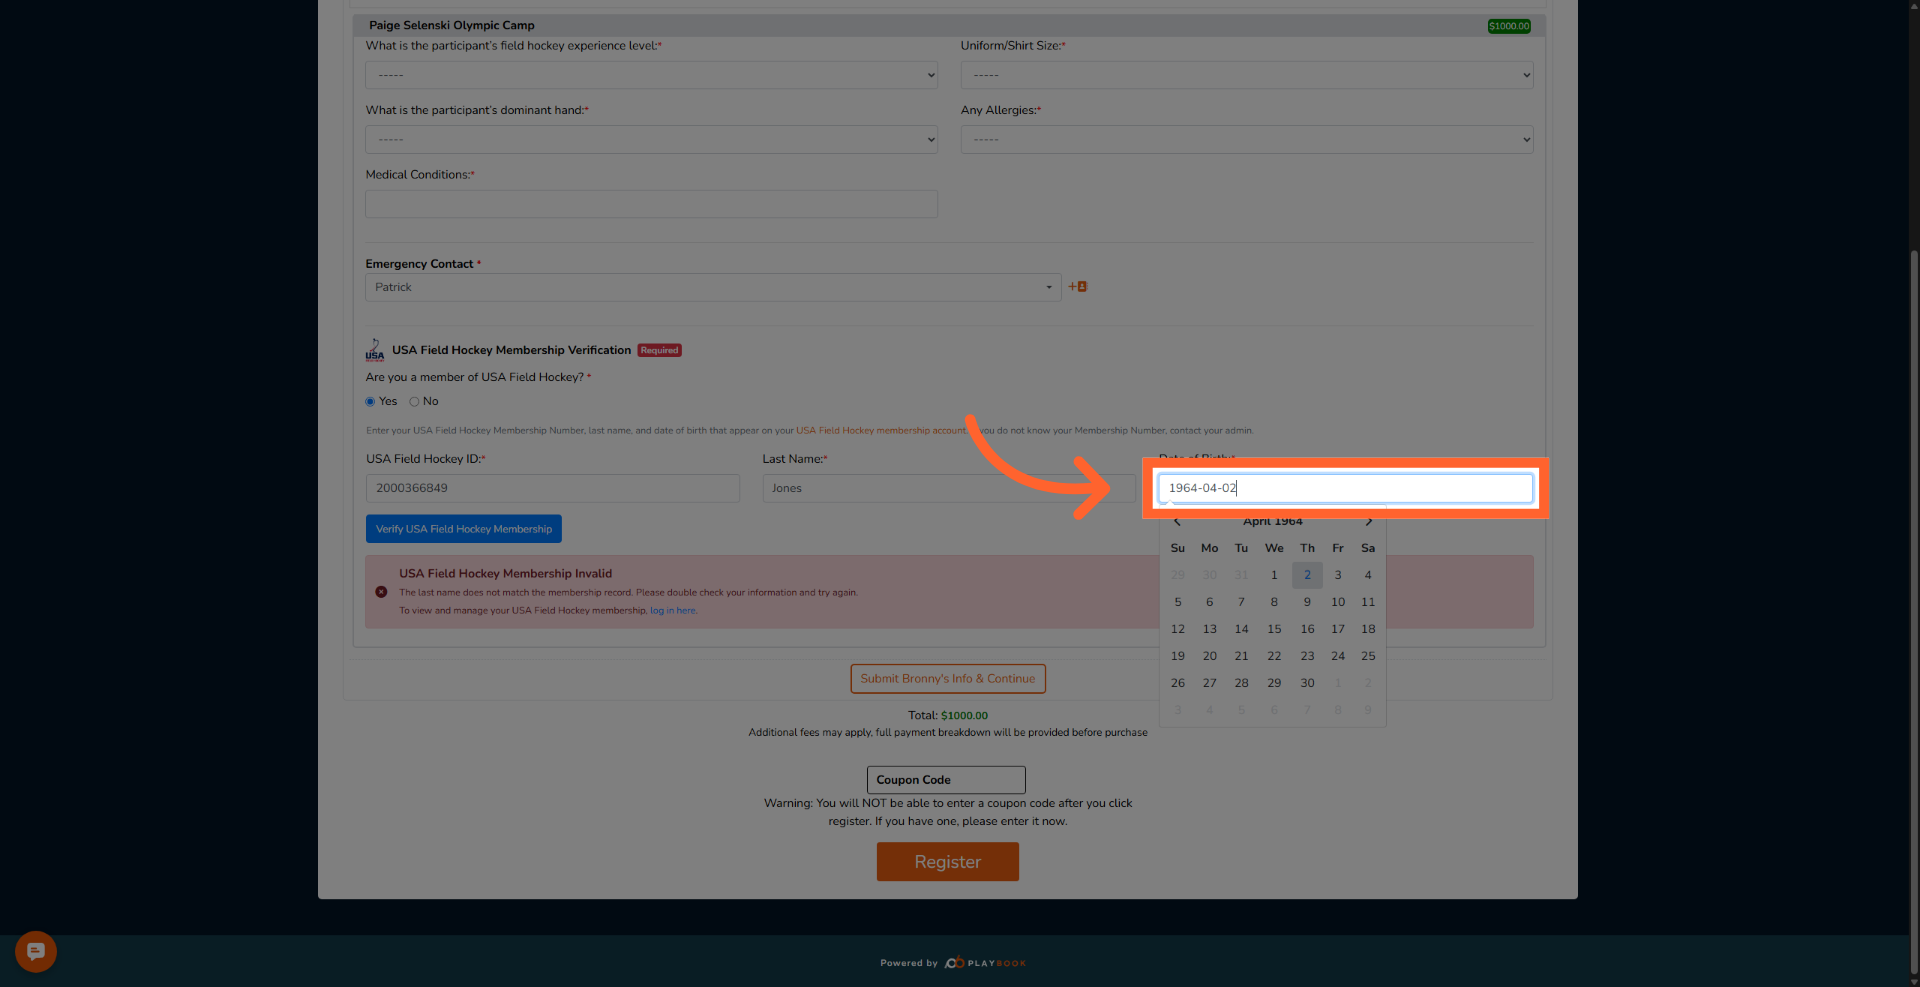
Task: Pick April 11 in the calendar
Action: coord(1368,602)
